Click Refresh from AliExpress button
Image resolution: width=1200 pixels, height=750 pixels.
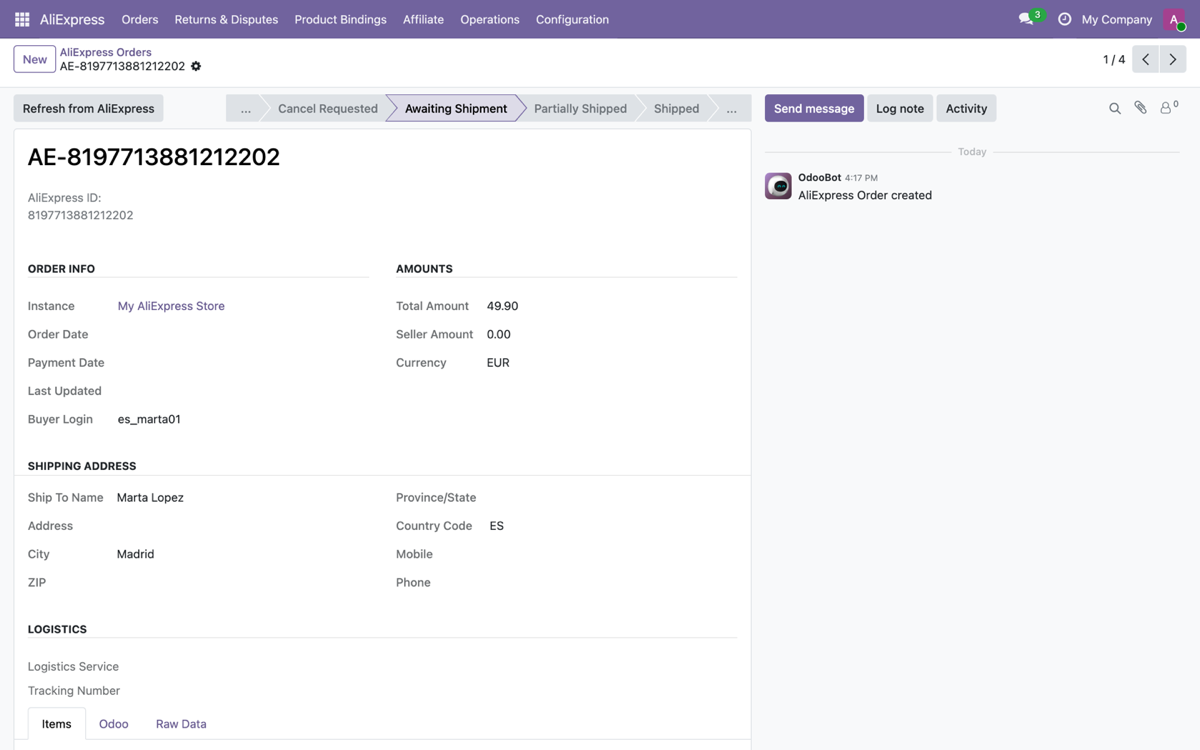(89, 108)
